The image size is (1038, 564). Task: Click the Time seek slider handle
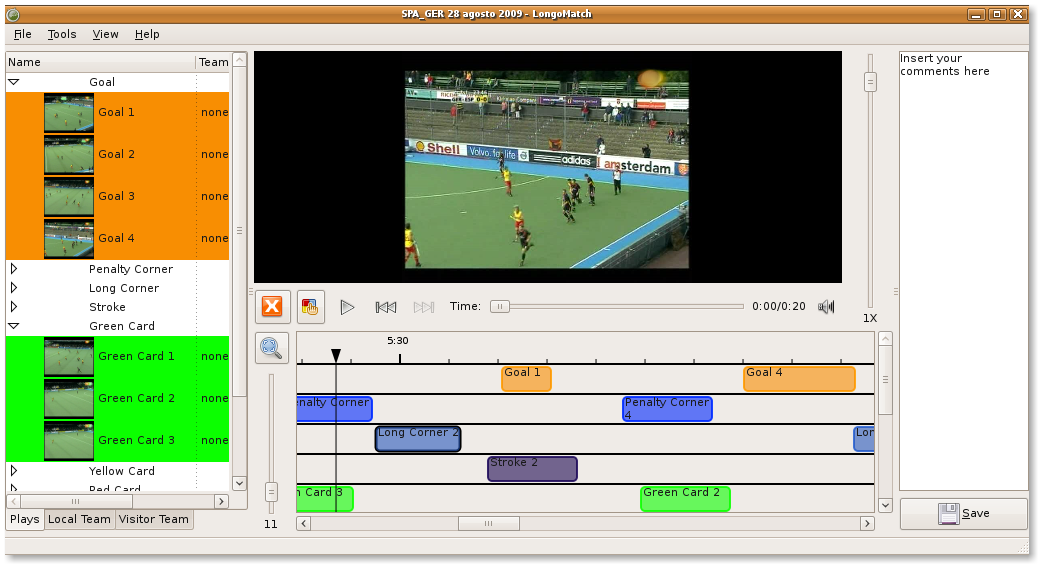point(499,307)
